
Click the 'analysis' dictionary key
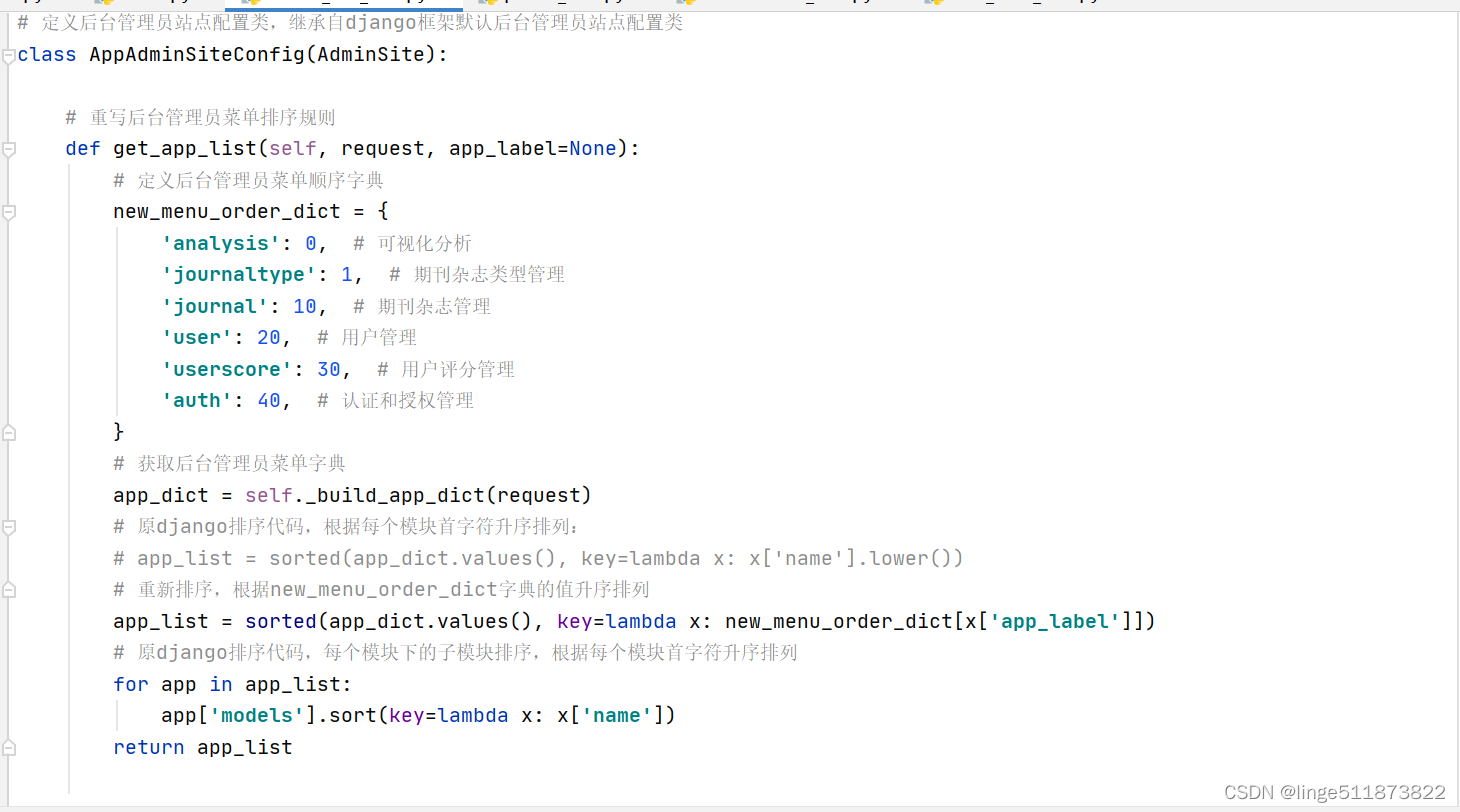point(221,243)
